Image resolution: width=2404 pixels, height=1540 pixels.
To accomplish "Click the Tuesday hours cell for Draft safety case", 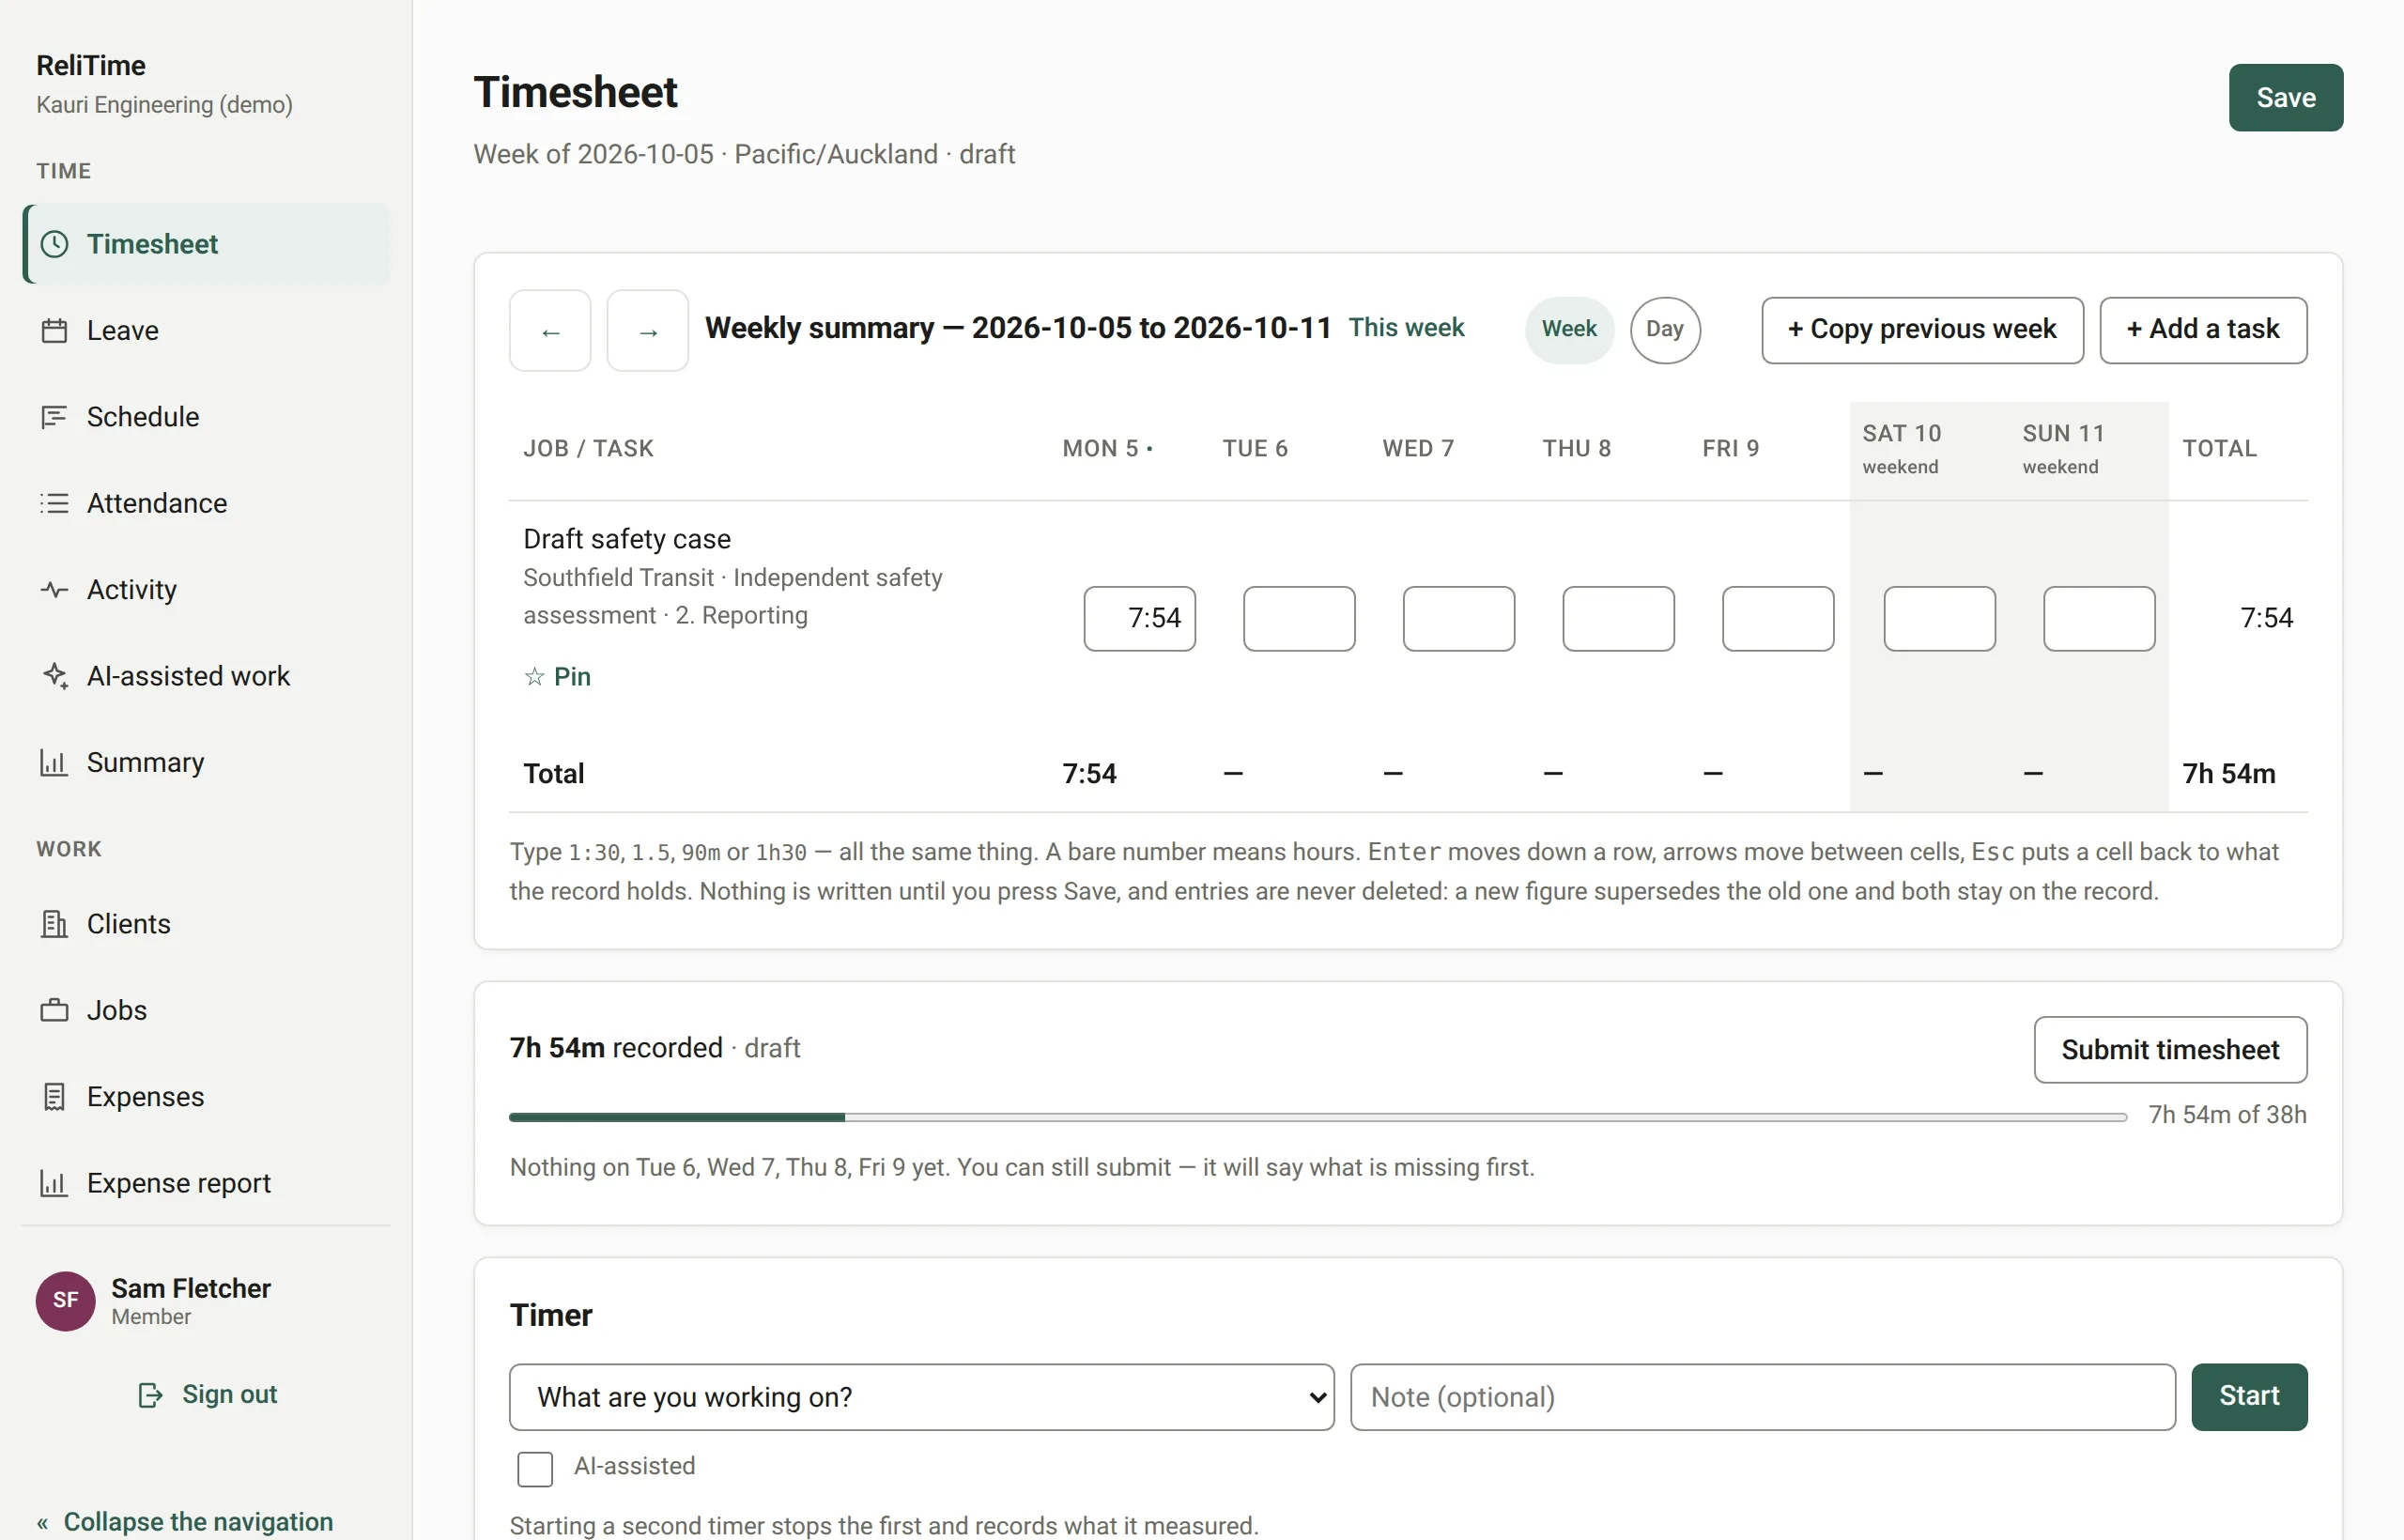I will 1299,619.
